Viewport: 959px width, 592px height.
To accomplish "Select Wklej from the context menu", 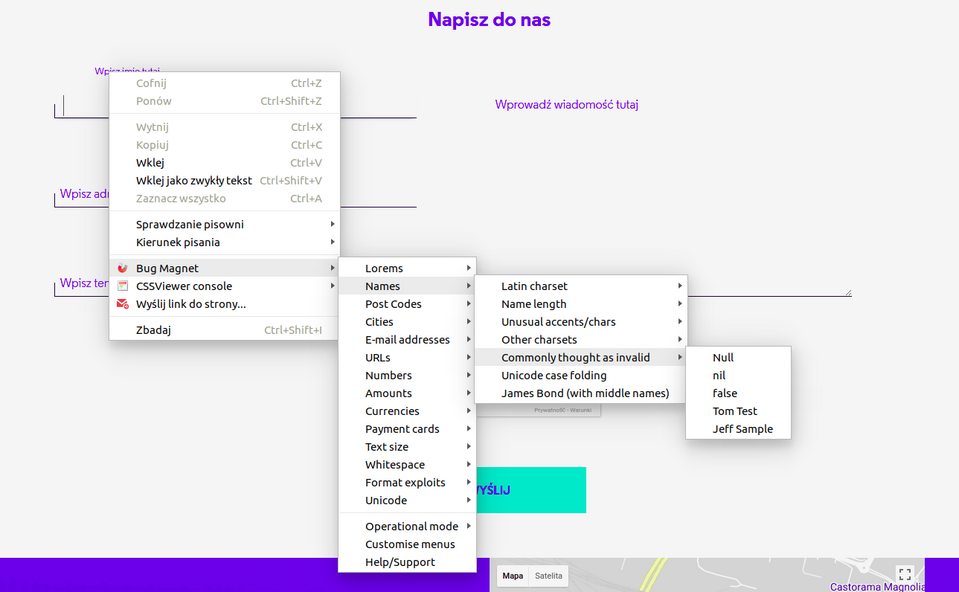I will [x=224, y=163].
